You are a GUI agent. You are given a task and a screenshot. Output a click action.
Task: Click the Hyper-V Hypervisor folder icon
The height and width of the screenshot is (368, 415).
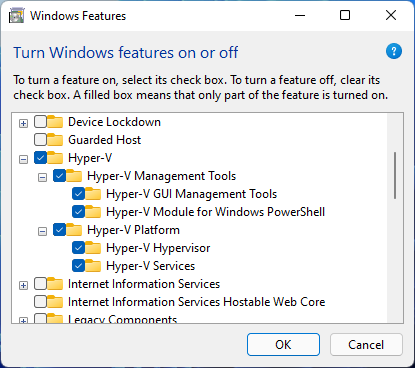click(x=93, y=248)
